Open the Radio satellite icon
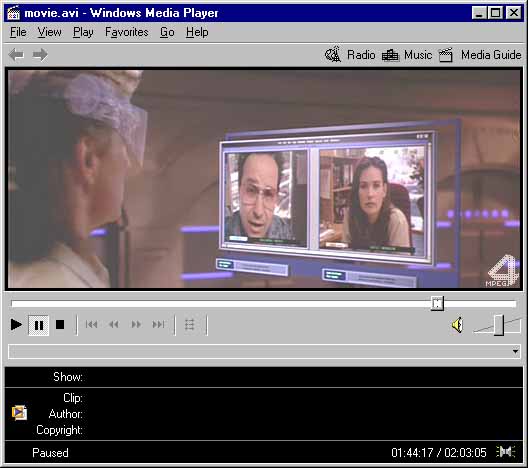 [333, 54]
